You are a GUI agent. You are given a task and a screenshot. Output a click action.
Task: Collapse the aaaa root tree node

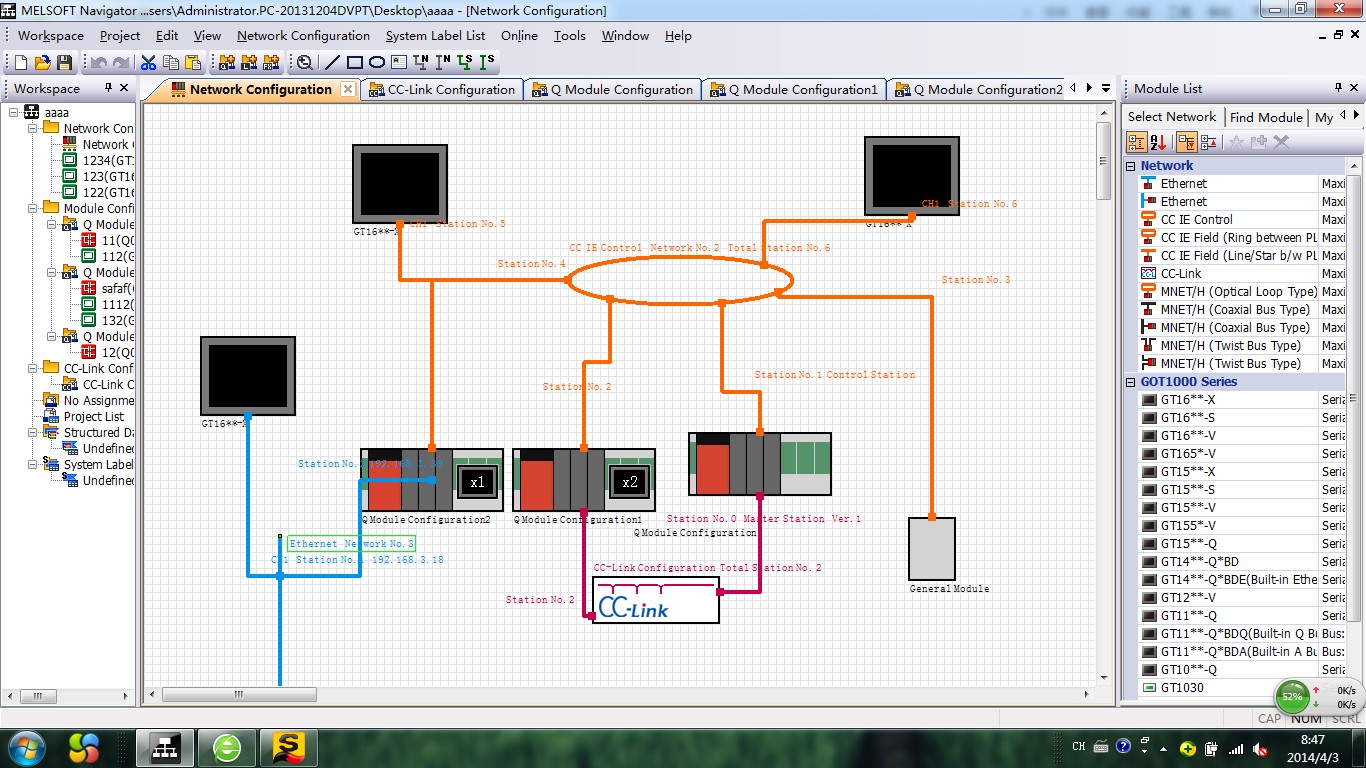[14, 113]
